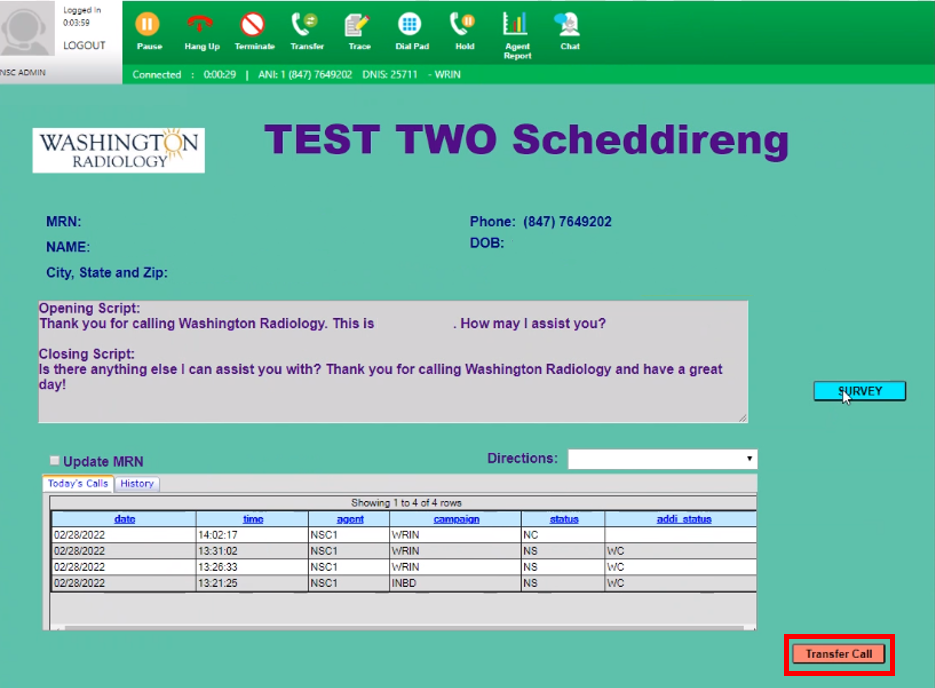Select the 13:31:02 time cell
This screenshot has height=688, width=935.
click(252, 551)
